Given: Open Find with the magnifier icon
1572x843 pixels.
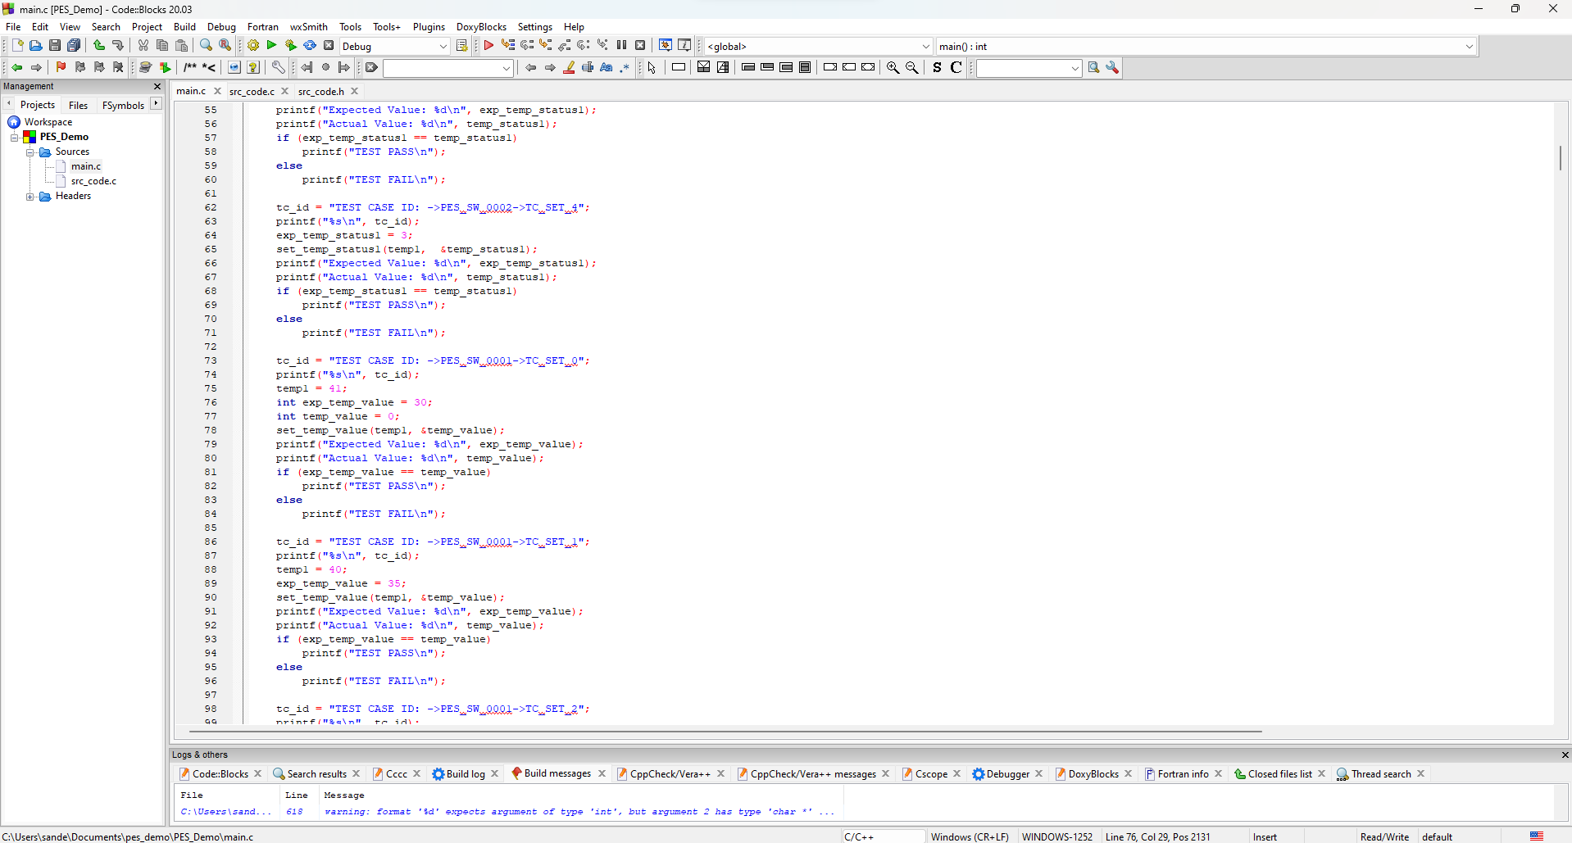Looking at the screenshot, I should [x=206, y=46].
